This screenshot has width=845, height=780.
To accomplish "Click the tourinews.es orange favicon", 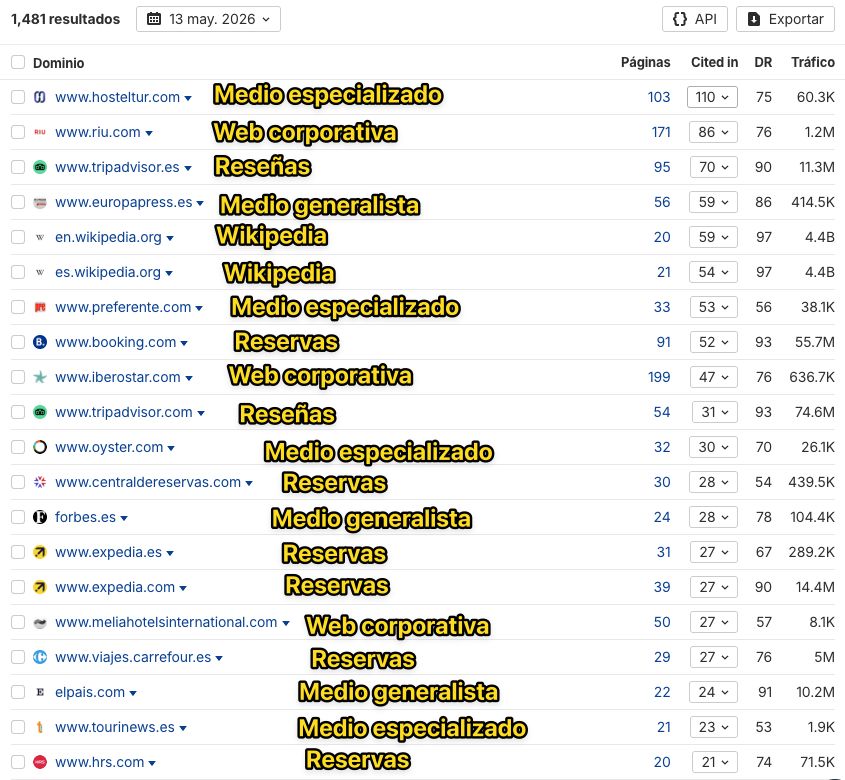I will pos(40,727).
